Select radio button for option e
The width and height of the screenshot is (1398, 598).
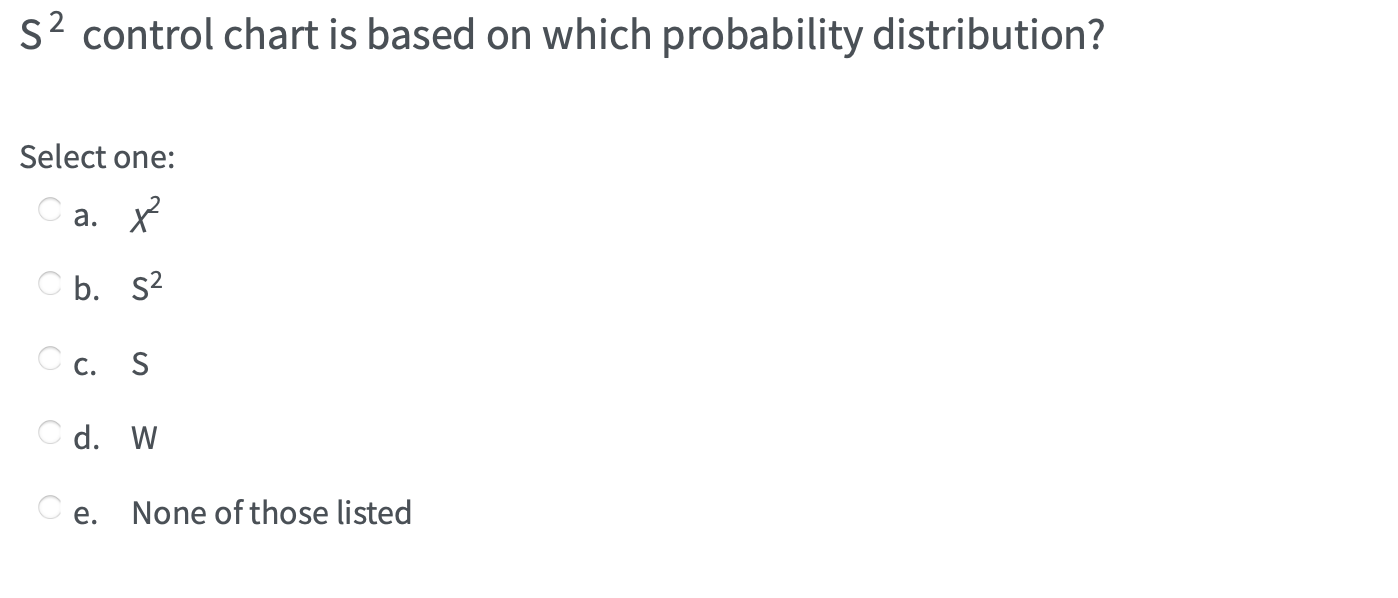point(48,506)
